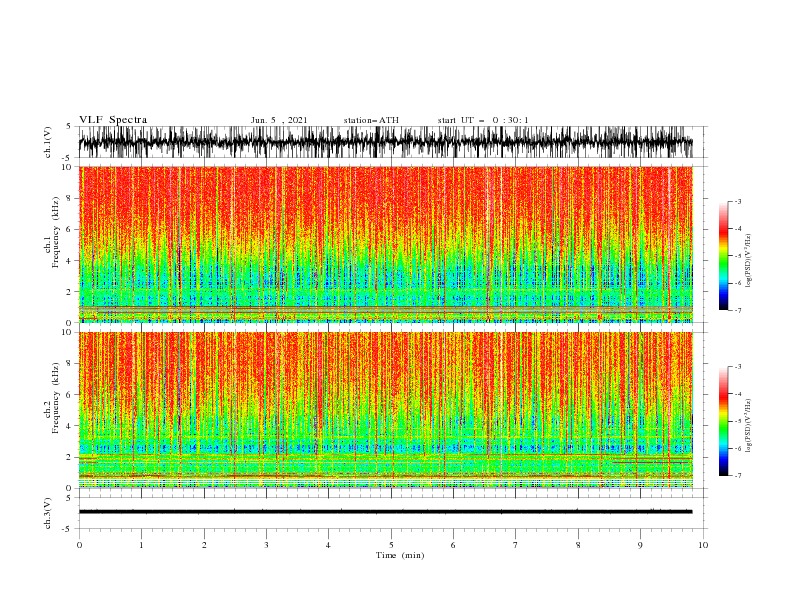Click time axis tick label "0"

coord(79,545)
